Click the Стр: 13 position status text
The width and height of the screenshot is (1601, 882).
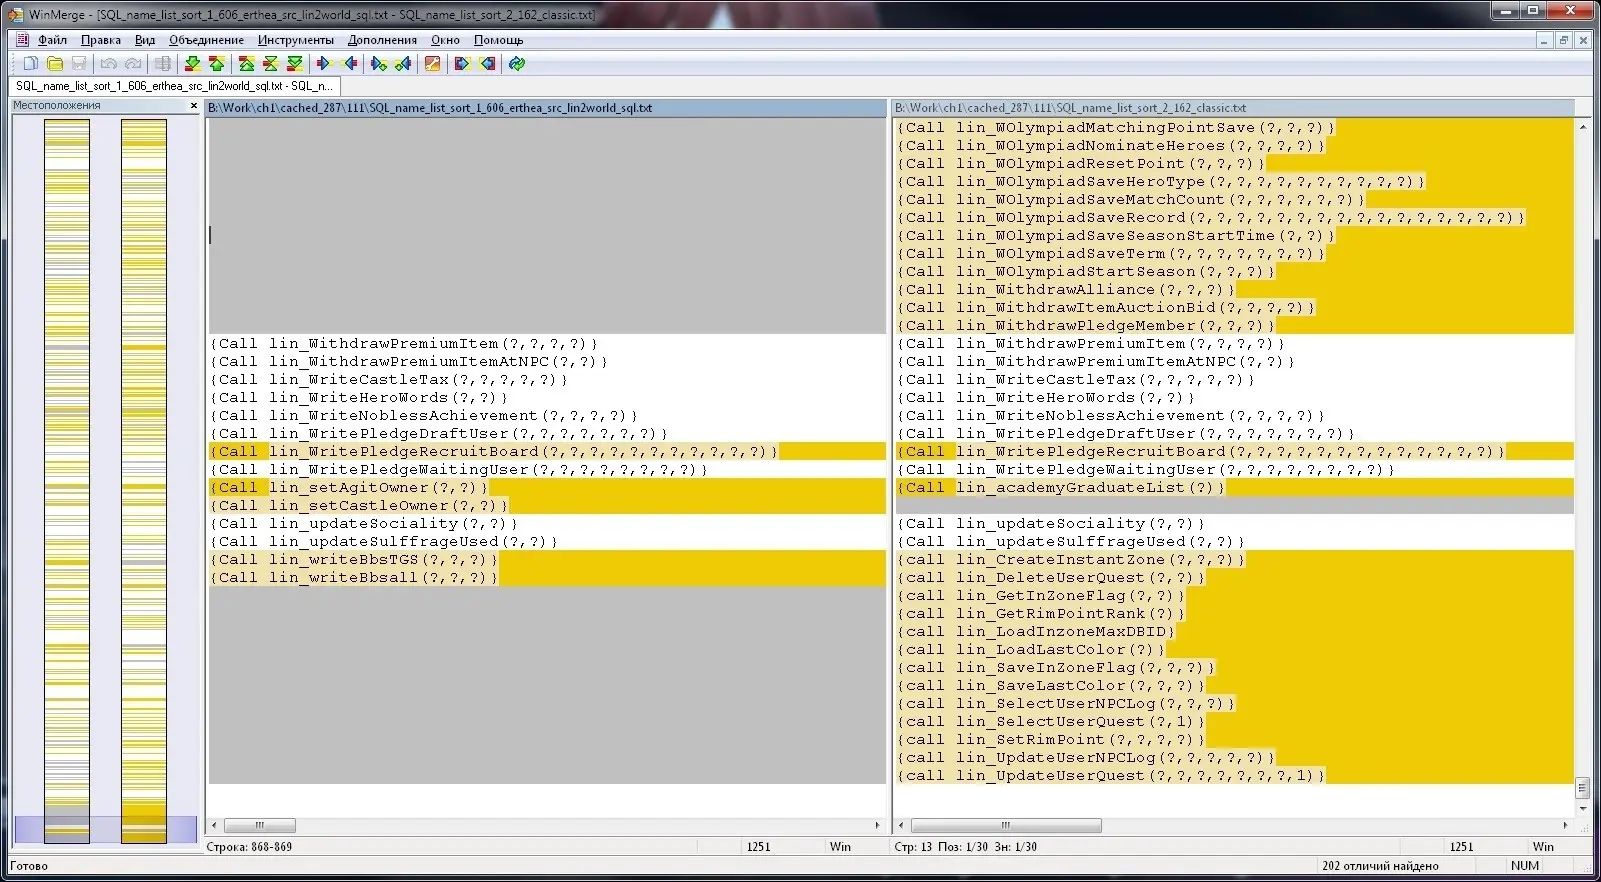965,847
